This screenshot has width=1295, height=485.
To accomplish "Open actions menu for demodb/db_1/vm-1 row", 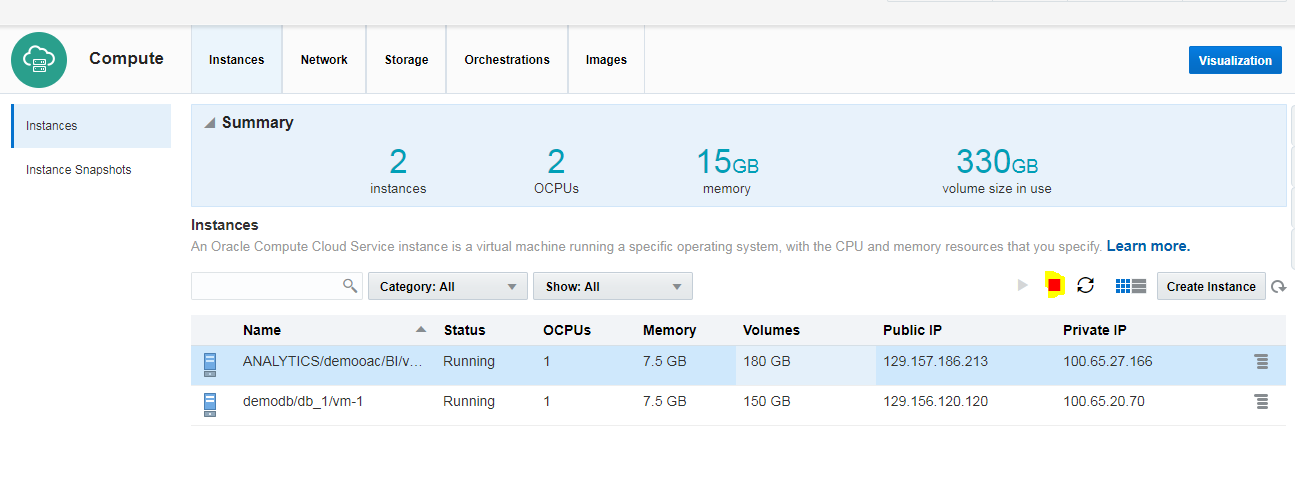I will 1261,402.
